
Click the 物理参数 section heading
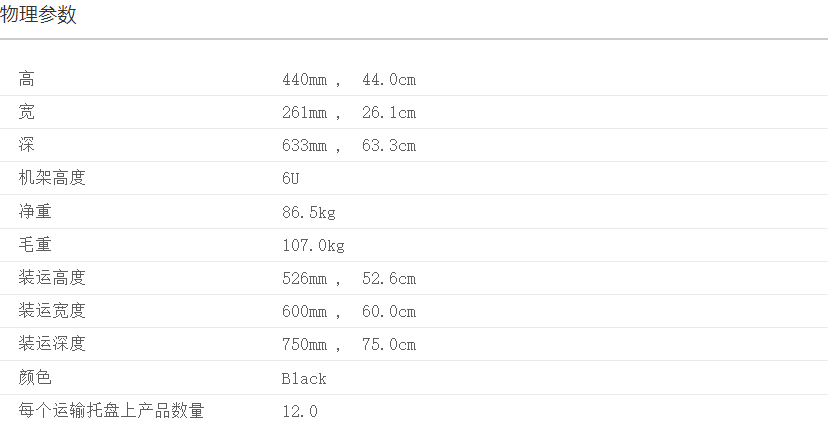coord(39,15)
